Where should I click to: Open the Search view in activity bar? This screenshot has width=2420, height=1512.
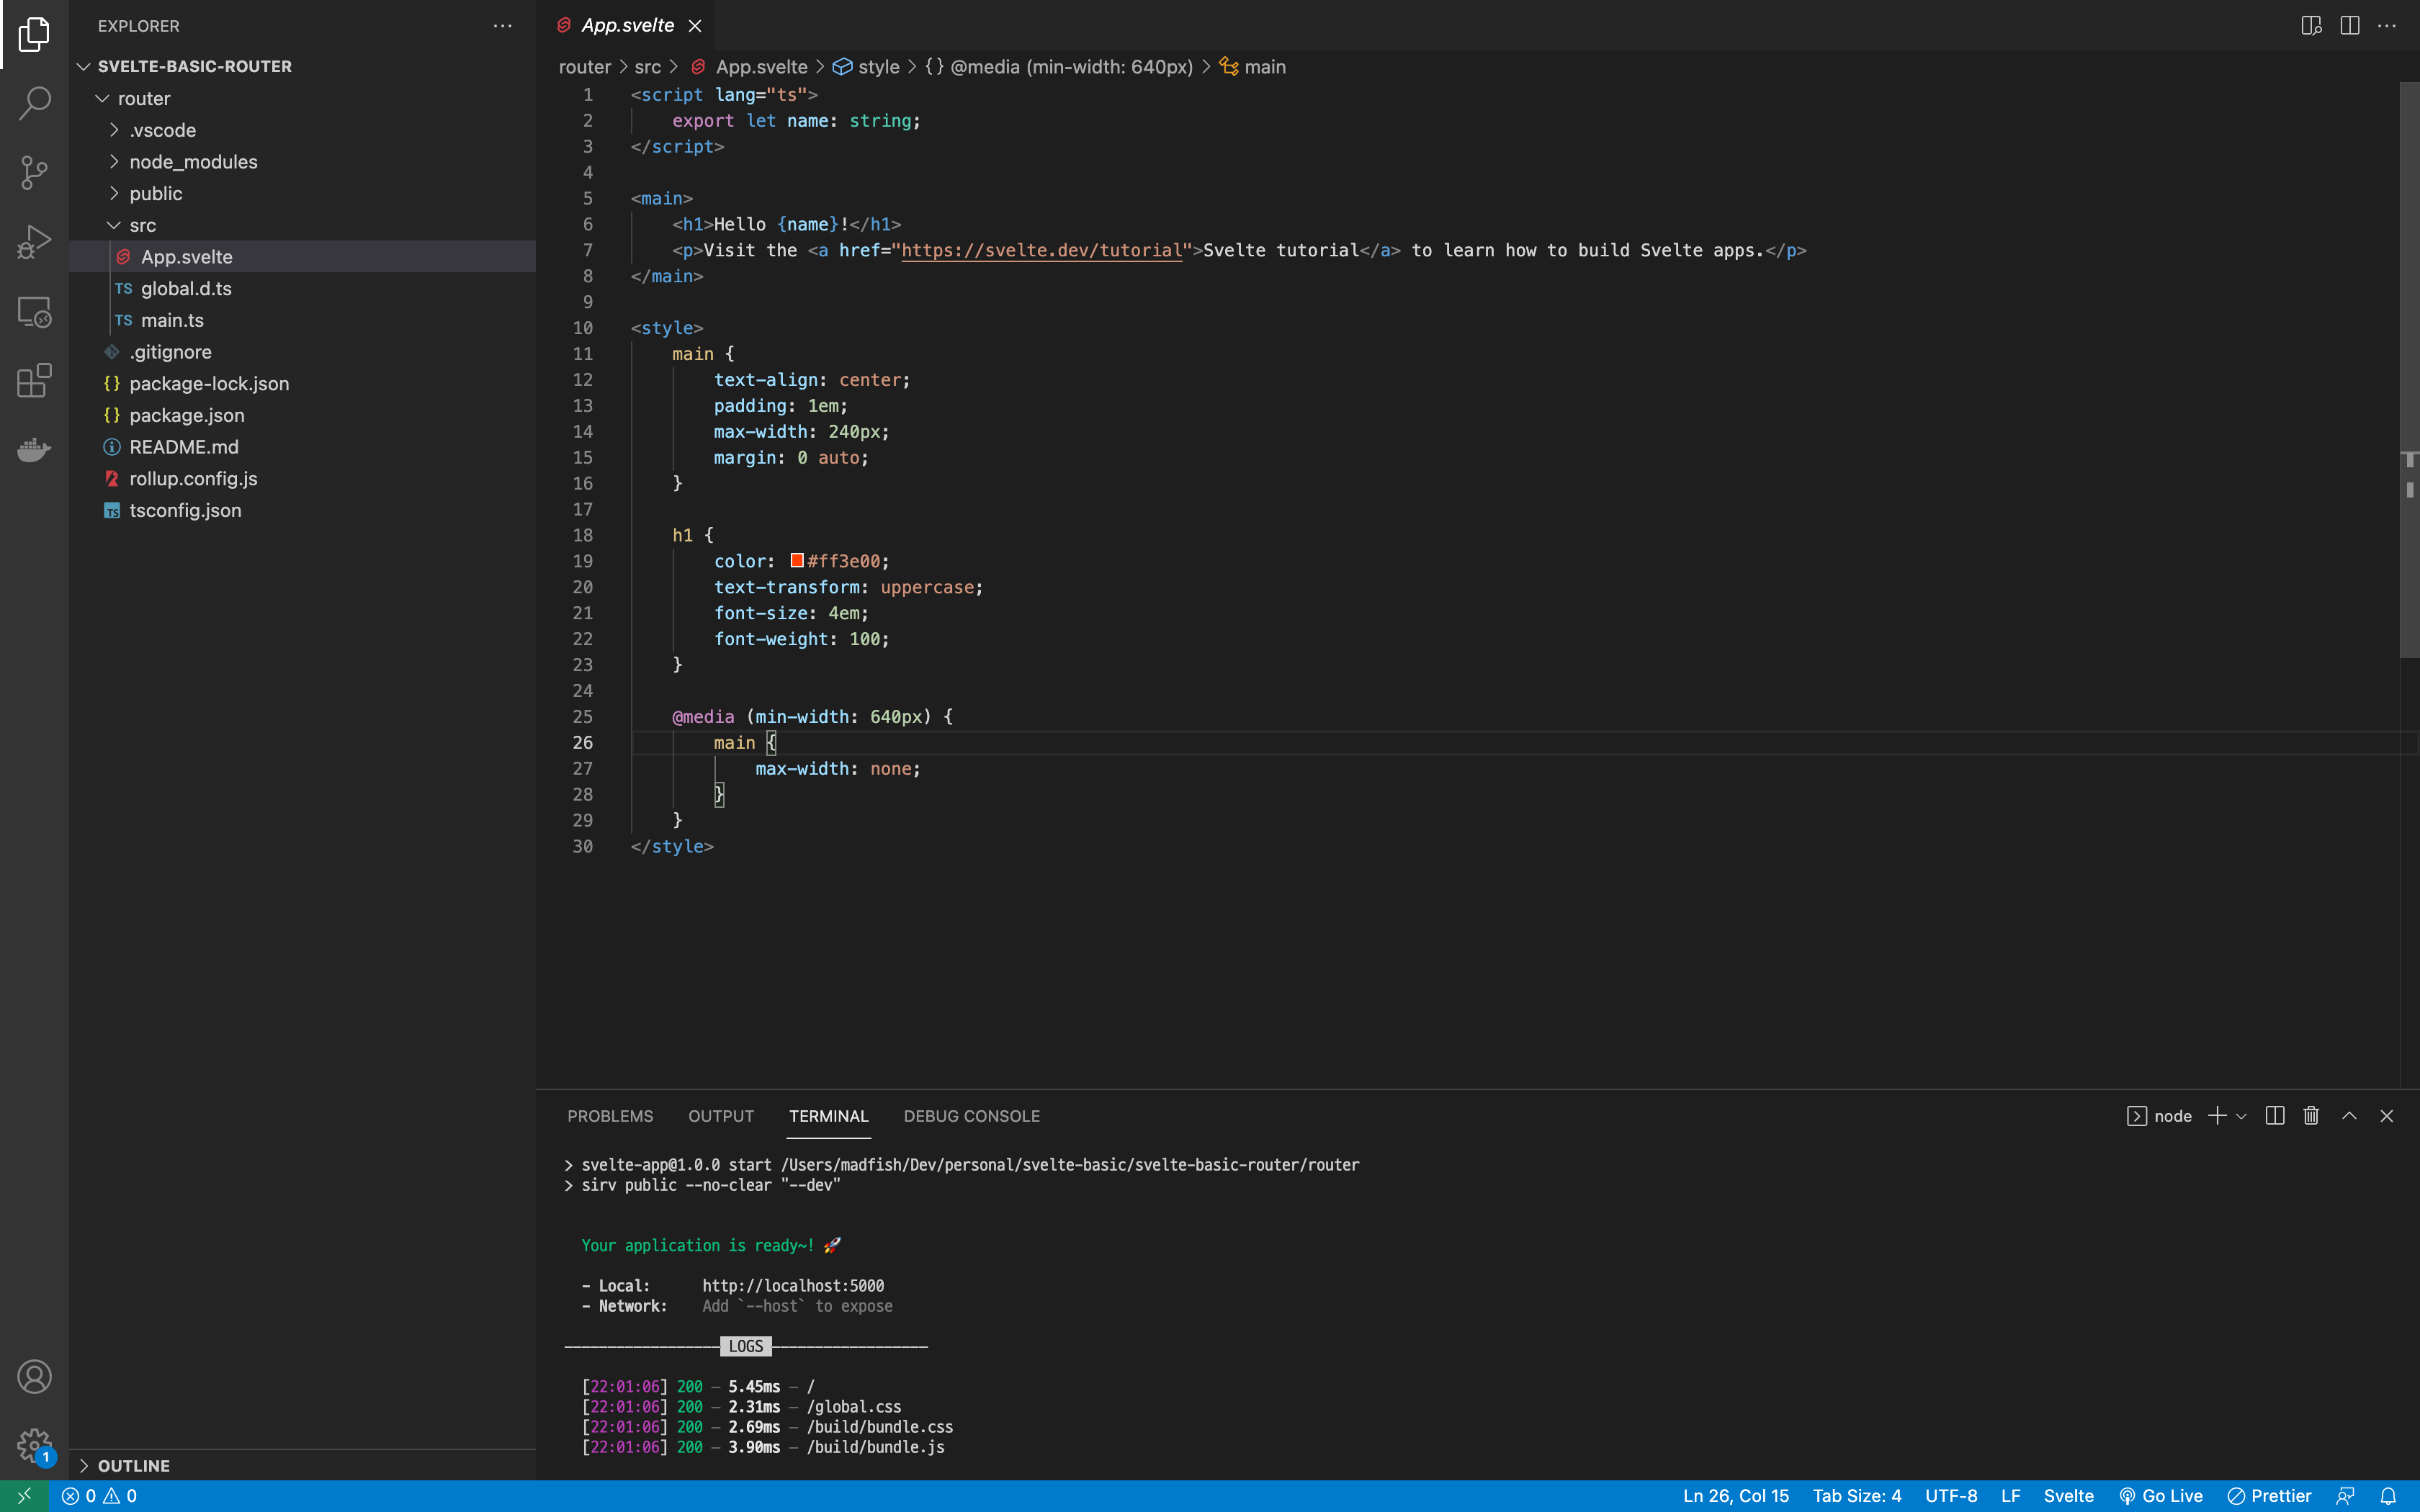34,102
